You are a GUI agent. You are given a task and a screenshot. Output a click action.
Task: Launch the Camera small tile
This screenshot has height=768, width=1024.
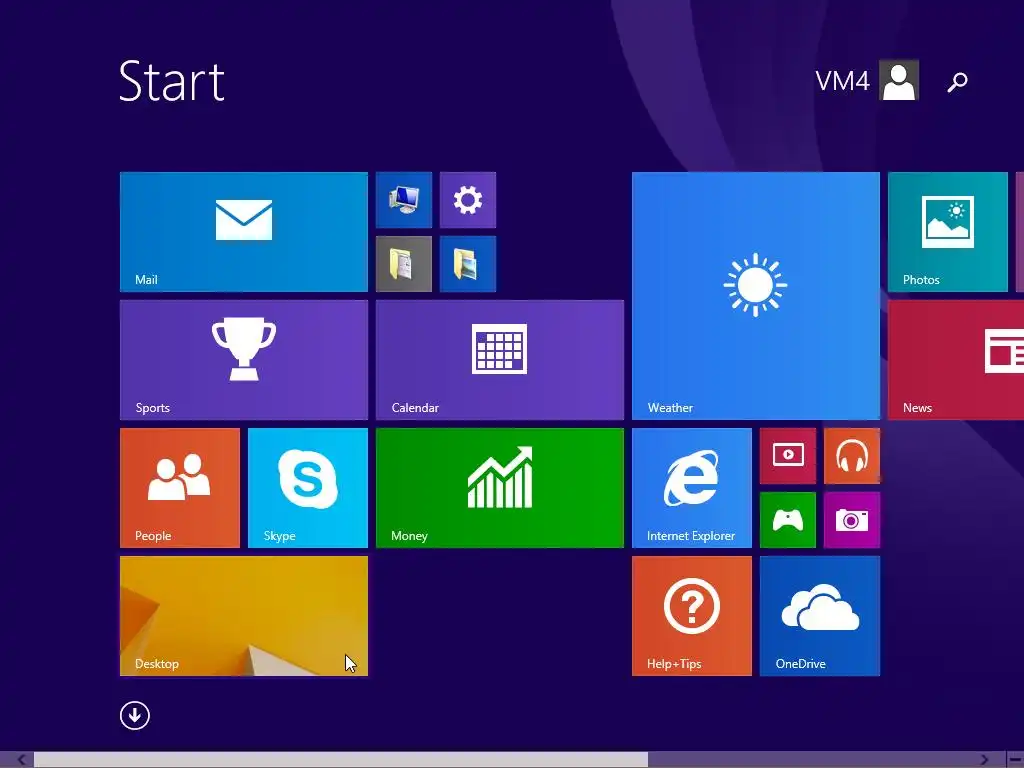pyautogui.click(x=852, y=520)
